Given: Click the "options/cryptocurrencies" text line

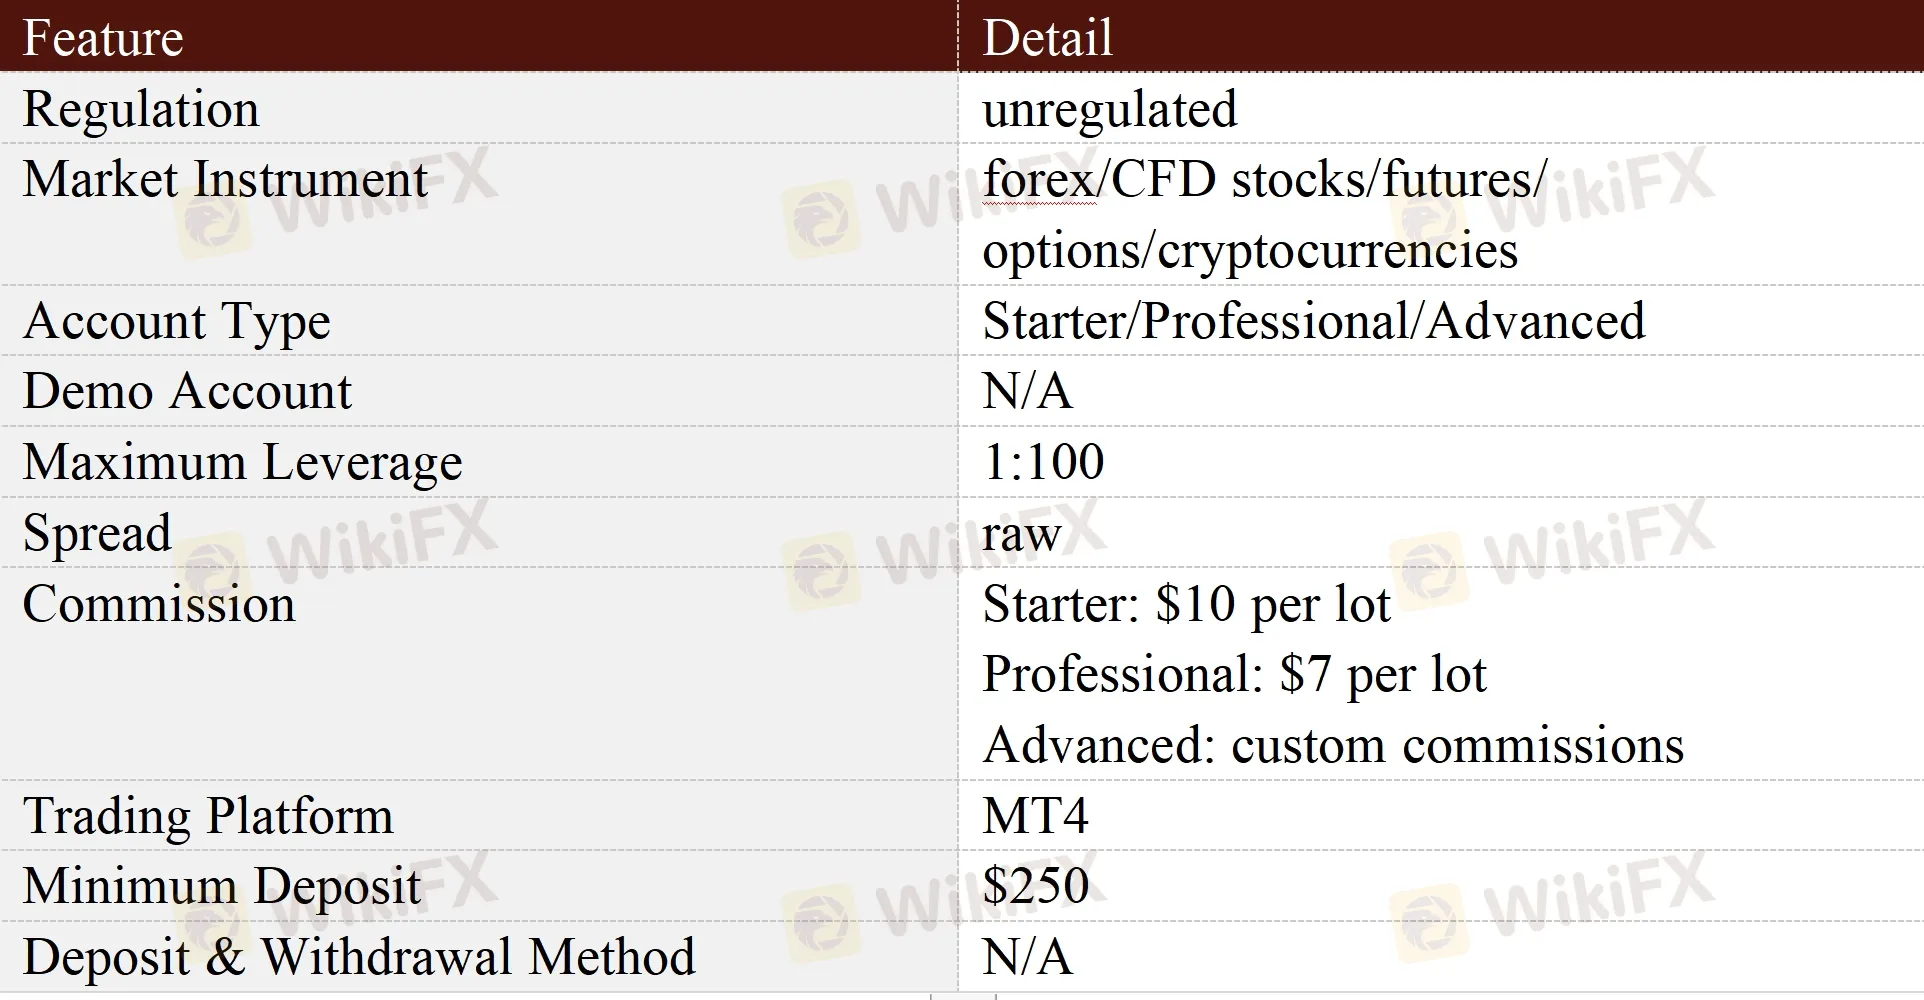Looking at the screenshot, I should [x=1249, y=251].
